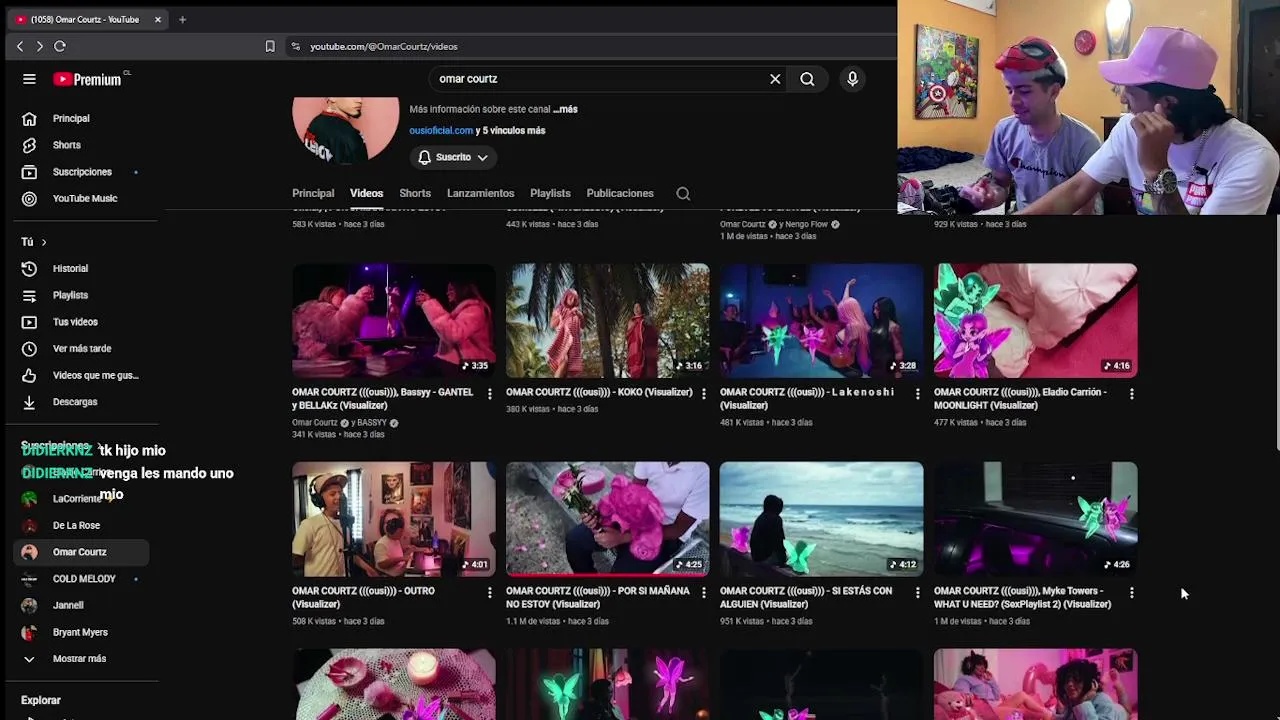Switch to Lanzamientos channel tab

pyautogui.click(x=480, y=193)
